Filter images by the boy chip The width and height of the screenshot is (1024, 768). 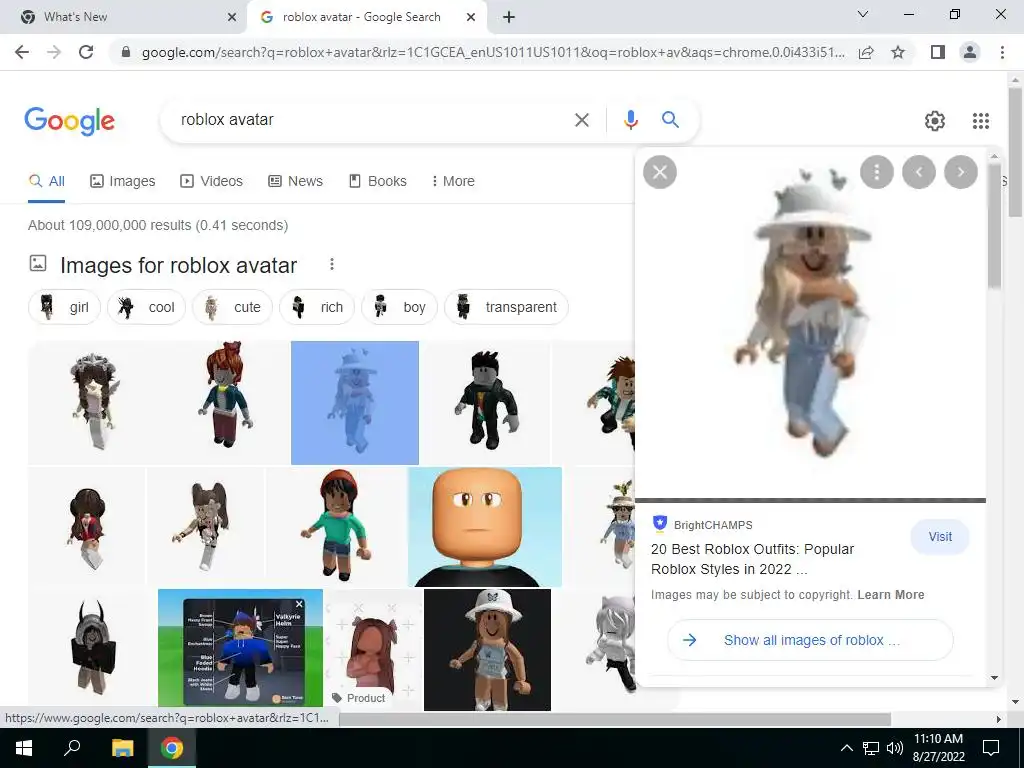pos(399,307)
